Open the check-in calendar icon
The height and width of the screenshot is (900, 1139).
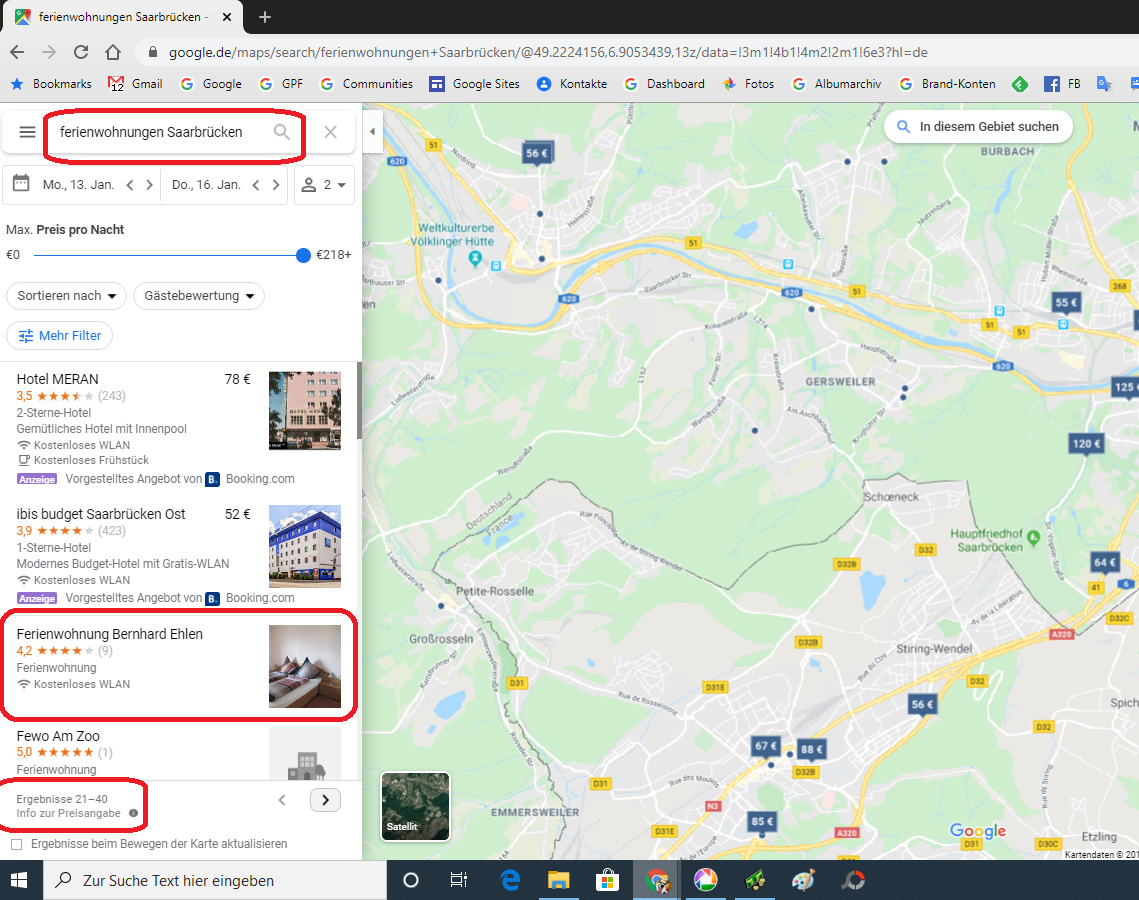click(x=21, y=183)
